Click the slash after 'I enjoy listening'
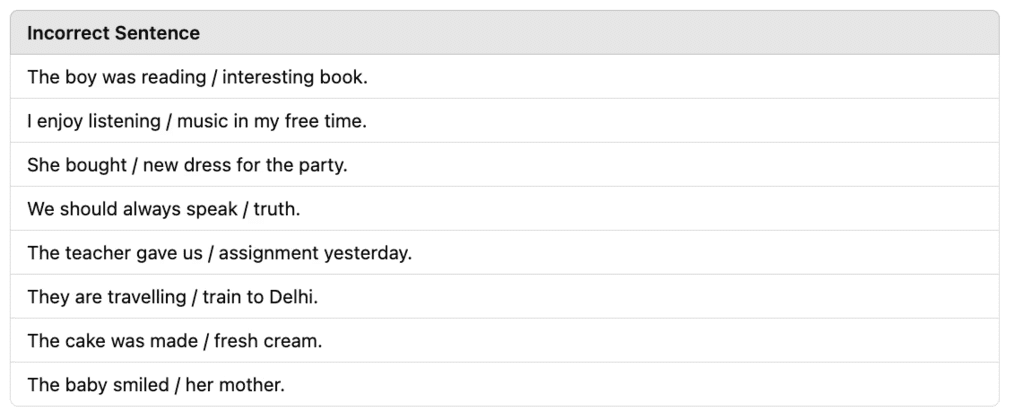The height and width of the screenshot is (420, 1024). click(170, 121)
